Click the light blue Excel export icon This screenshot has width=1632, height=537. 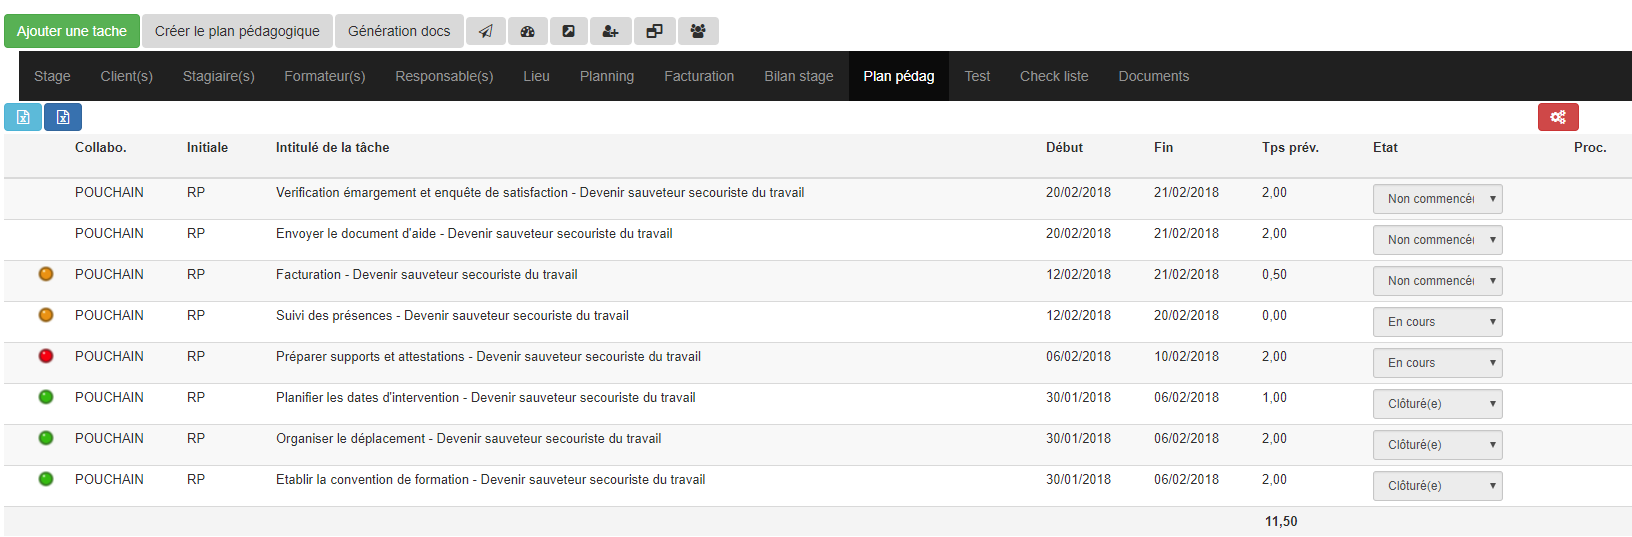(x=23, y=117)
